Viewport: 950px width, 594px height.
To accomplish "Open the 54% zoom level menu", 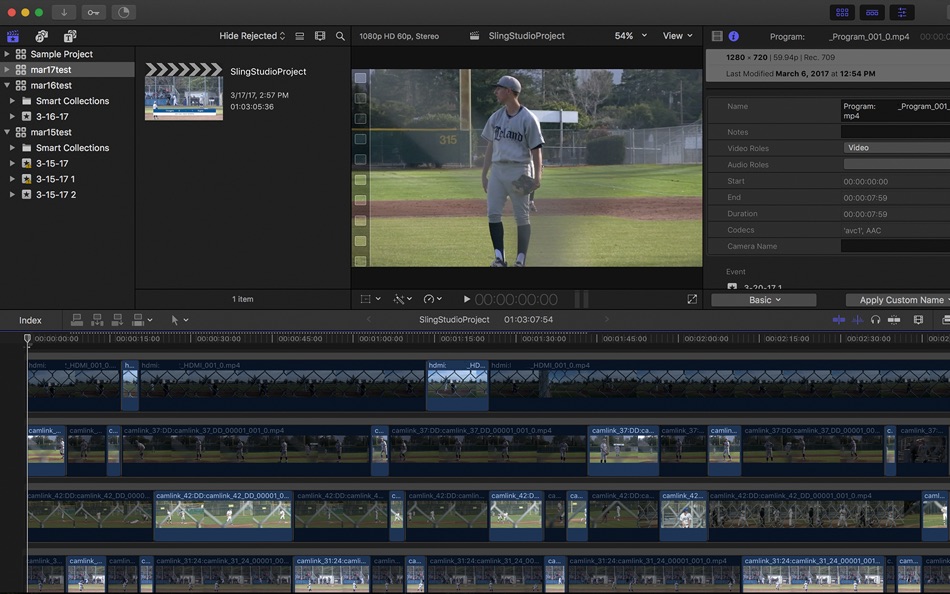I will point(631,36).
